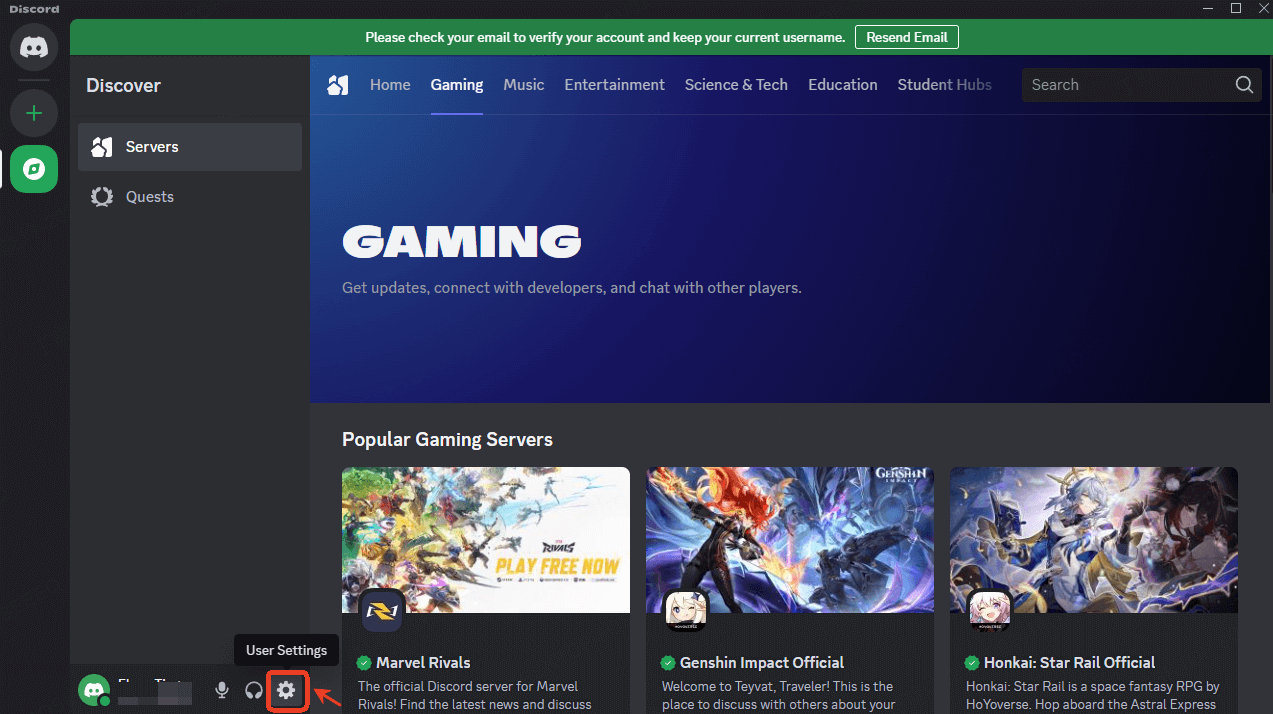Select the Student Hubs tab

tap(944, 85)
